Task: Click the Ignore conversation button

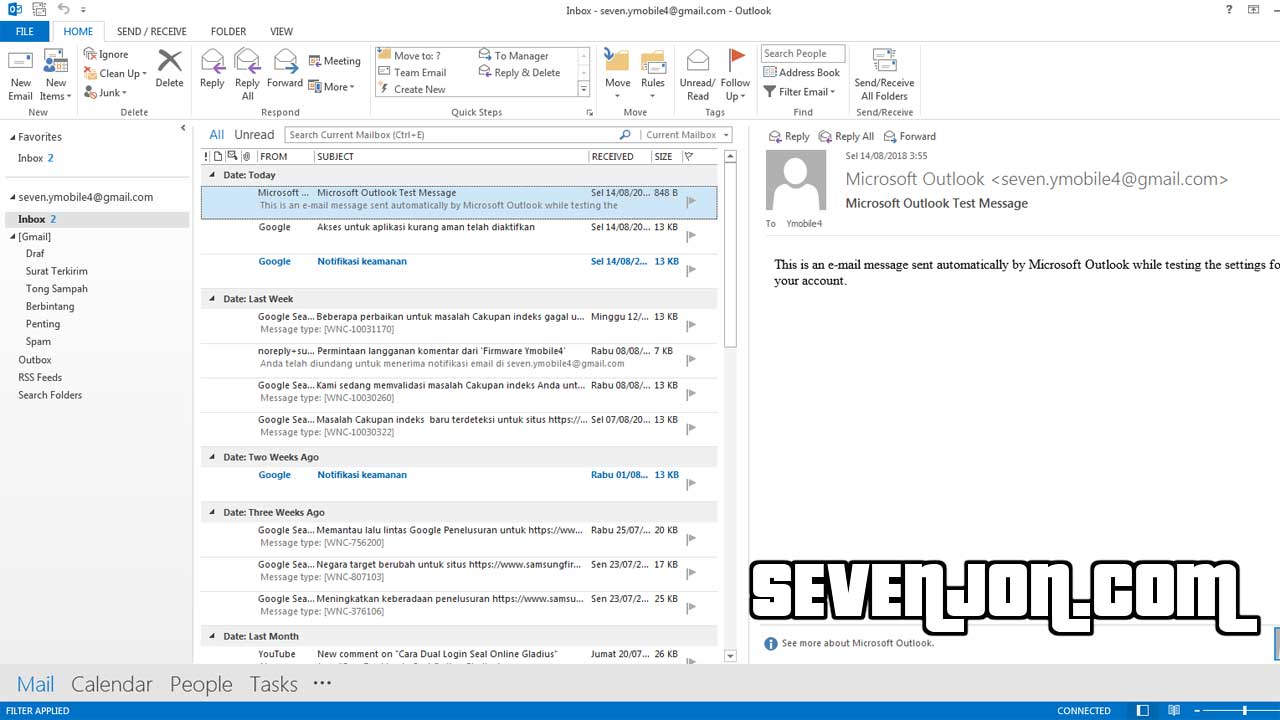Action: coord(106,54)
